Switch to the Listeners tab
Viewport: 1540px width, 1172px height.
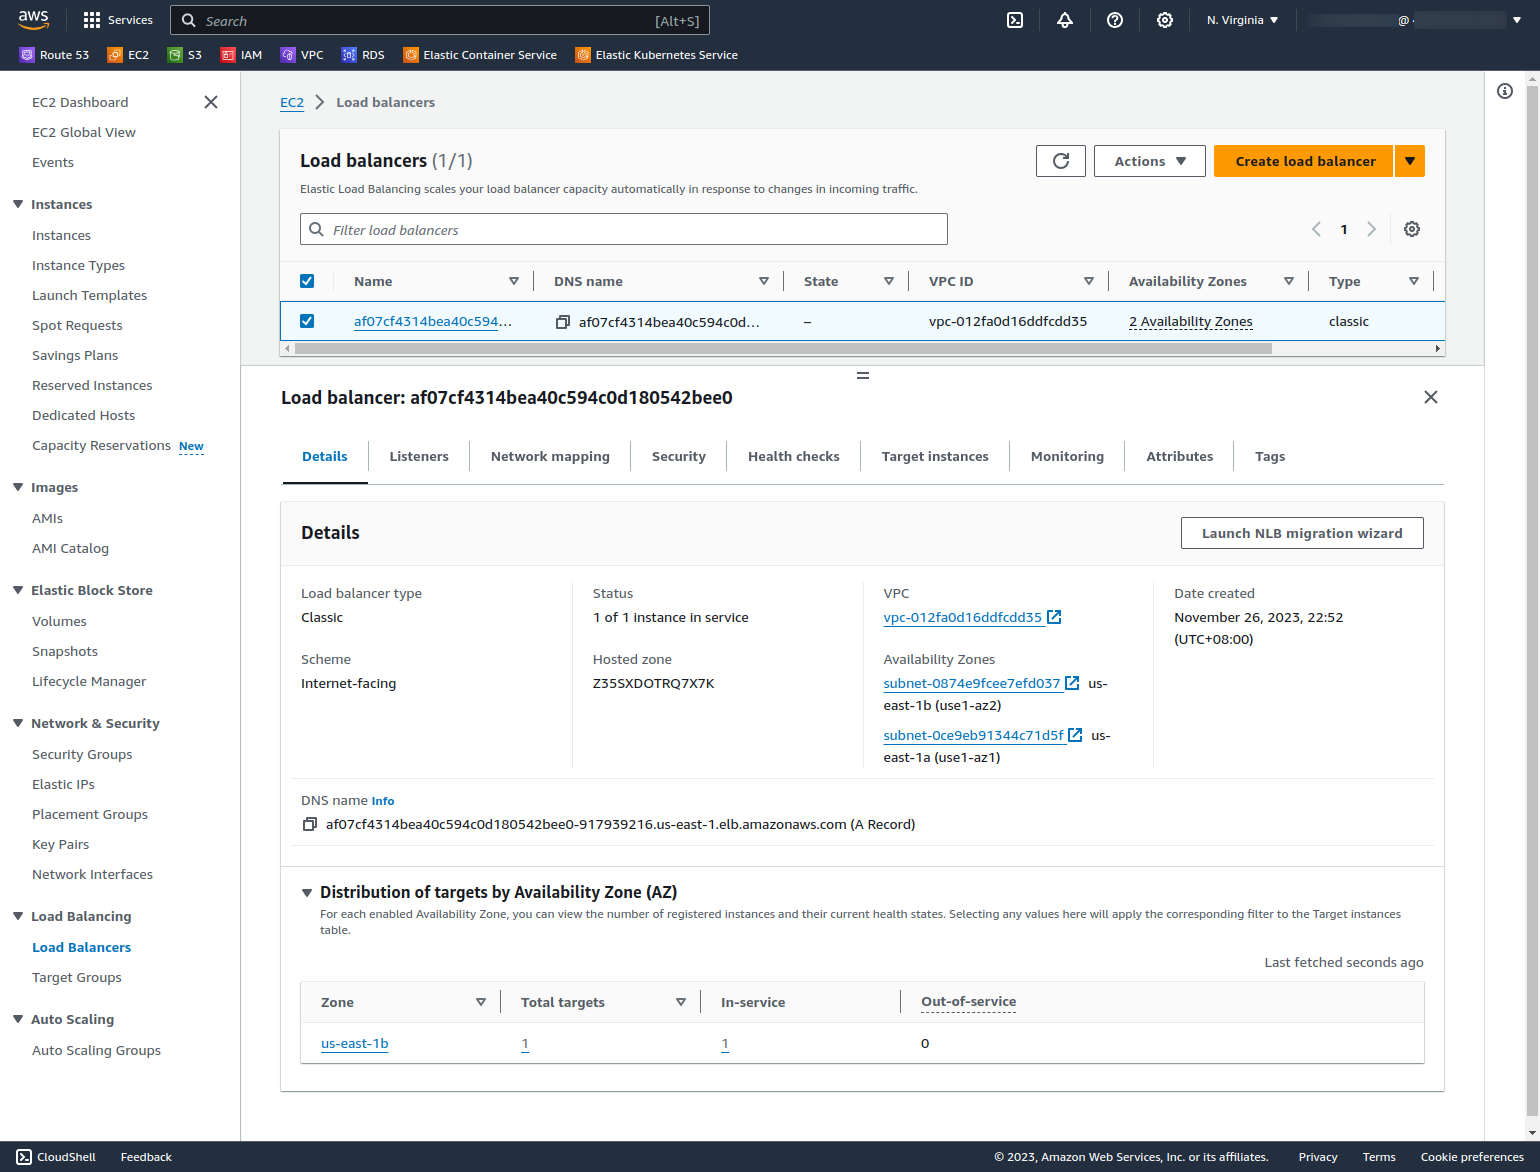[x=419, y=457]
